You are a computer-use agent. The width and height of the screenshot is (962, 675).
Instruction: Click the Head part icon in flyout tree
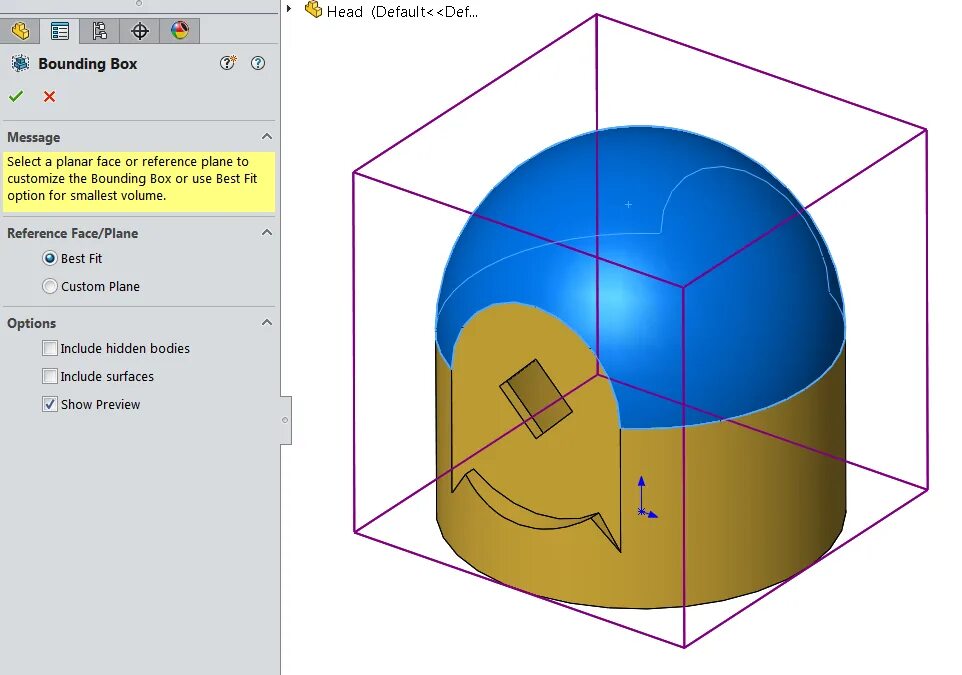tap(314, 10)
